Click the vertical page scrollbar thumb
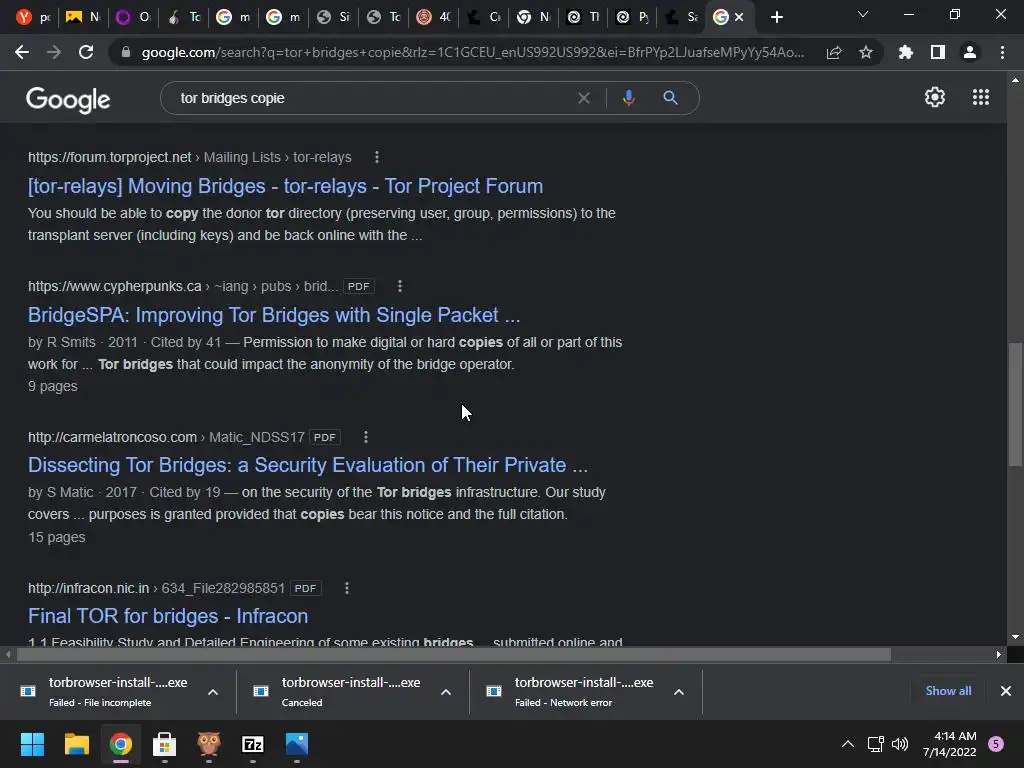Viewport: 1024px width, 768px height. pyautogui.click(x=1015, y=404)
